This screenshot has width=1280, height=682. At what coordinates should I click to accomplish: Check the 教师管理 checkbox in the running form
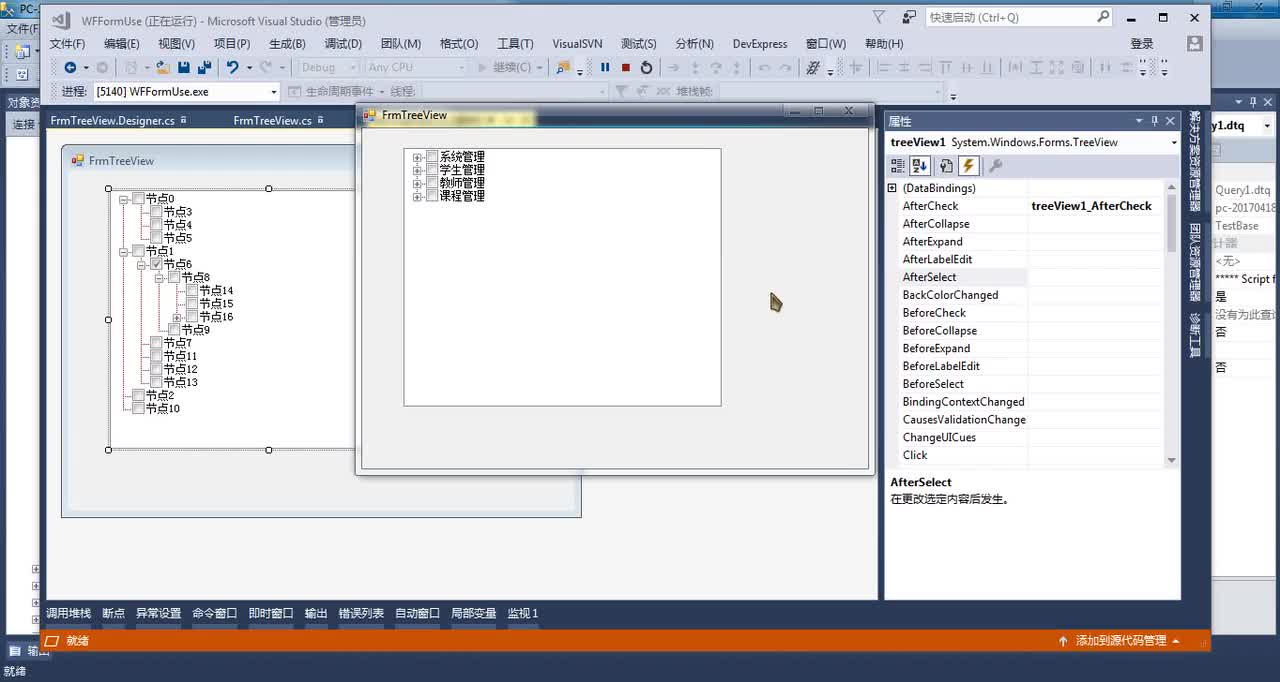click(432, 183)
